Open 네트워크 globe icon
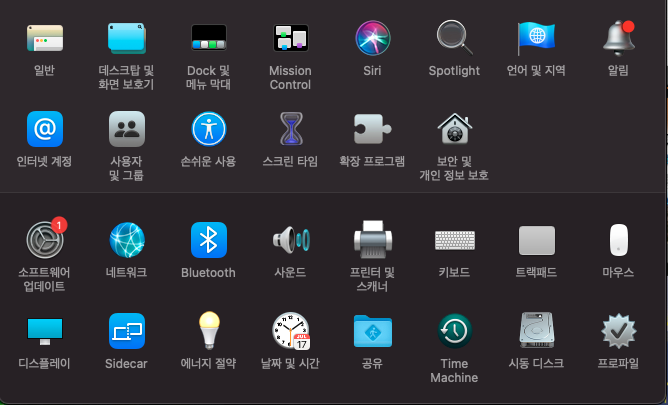Viewport: 668px width, 405px height. pos(127,240)
